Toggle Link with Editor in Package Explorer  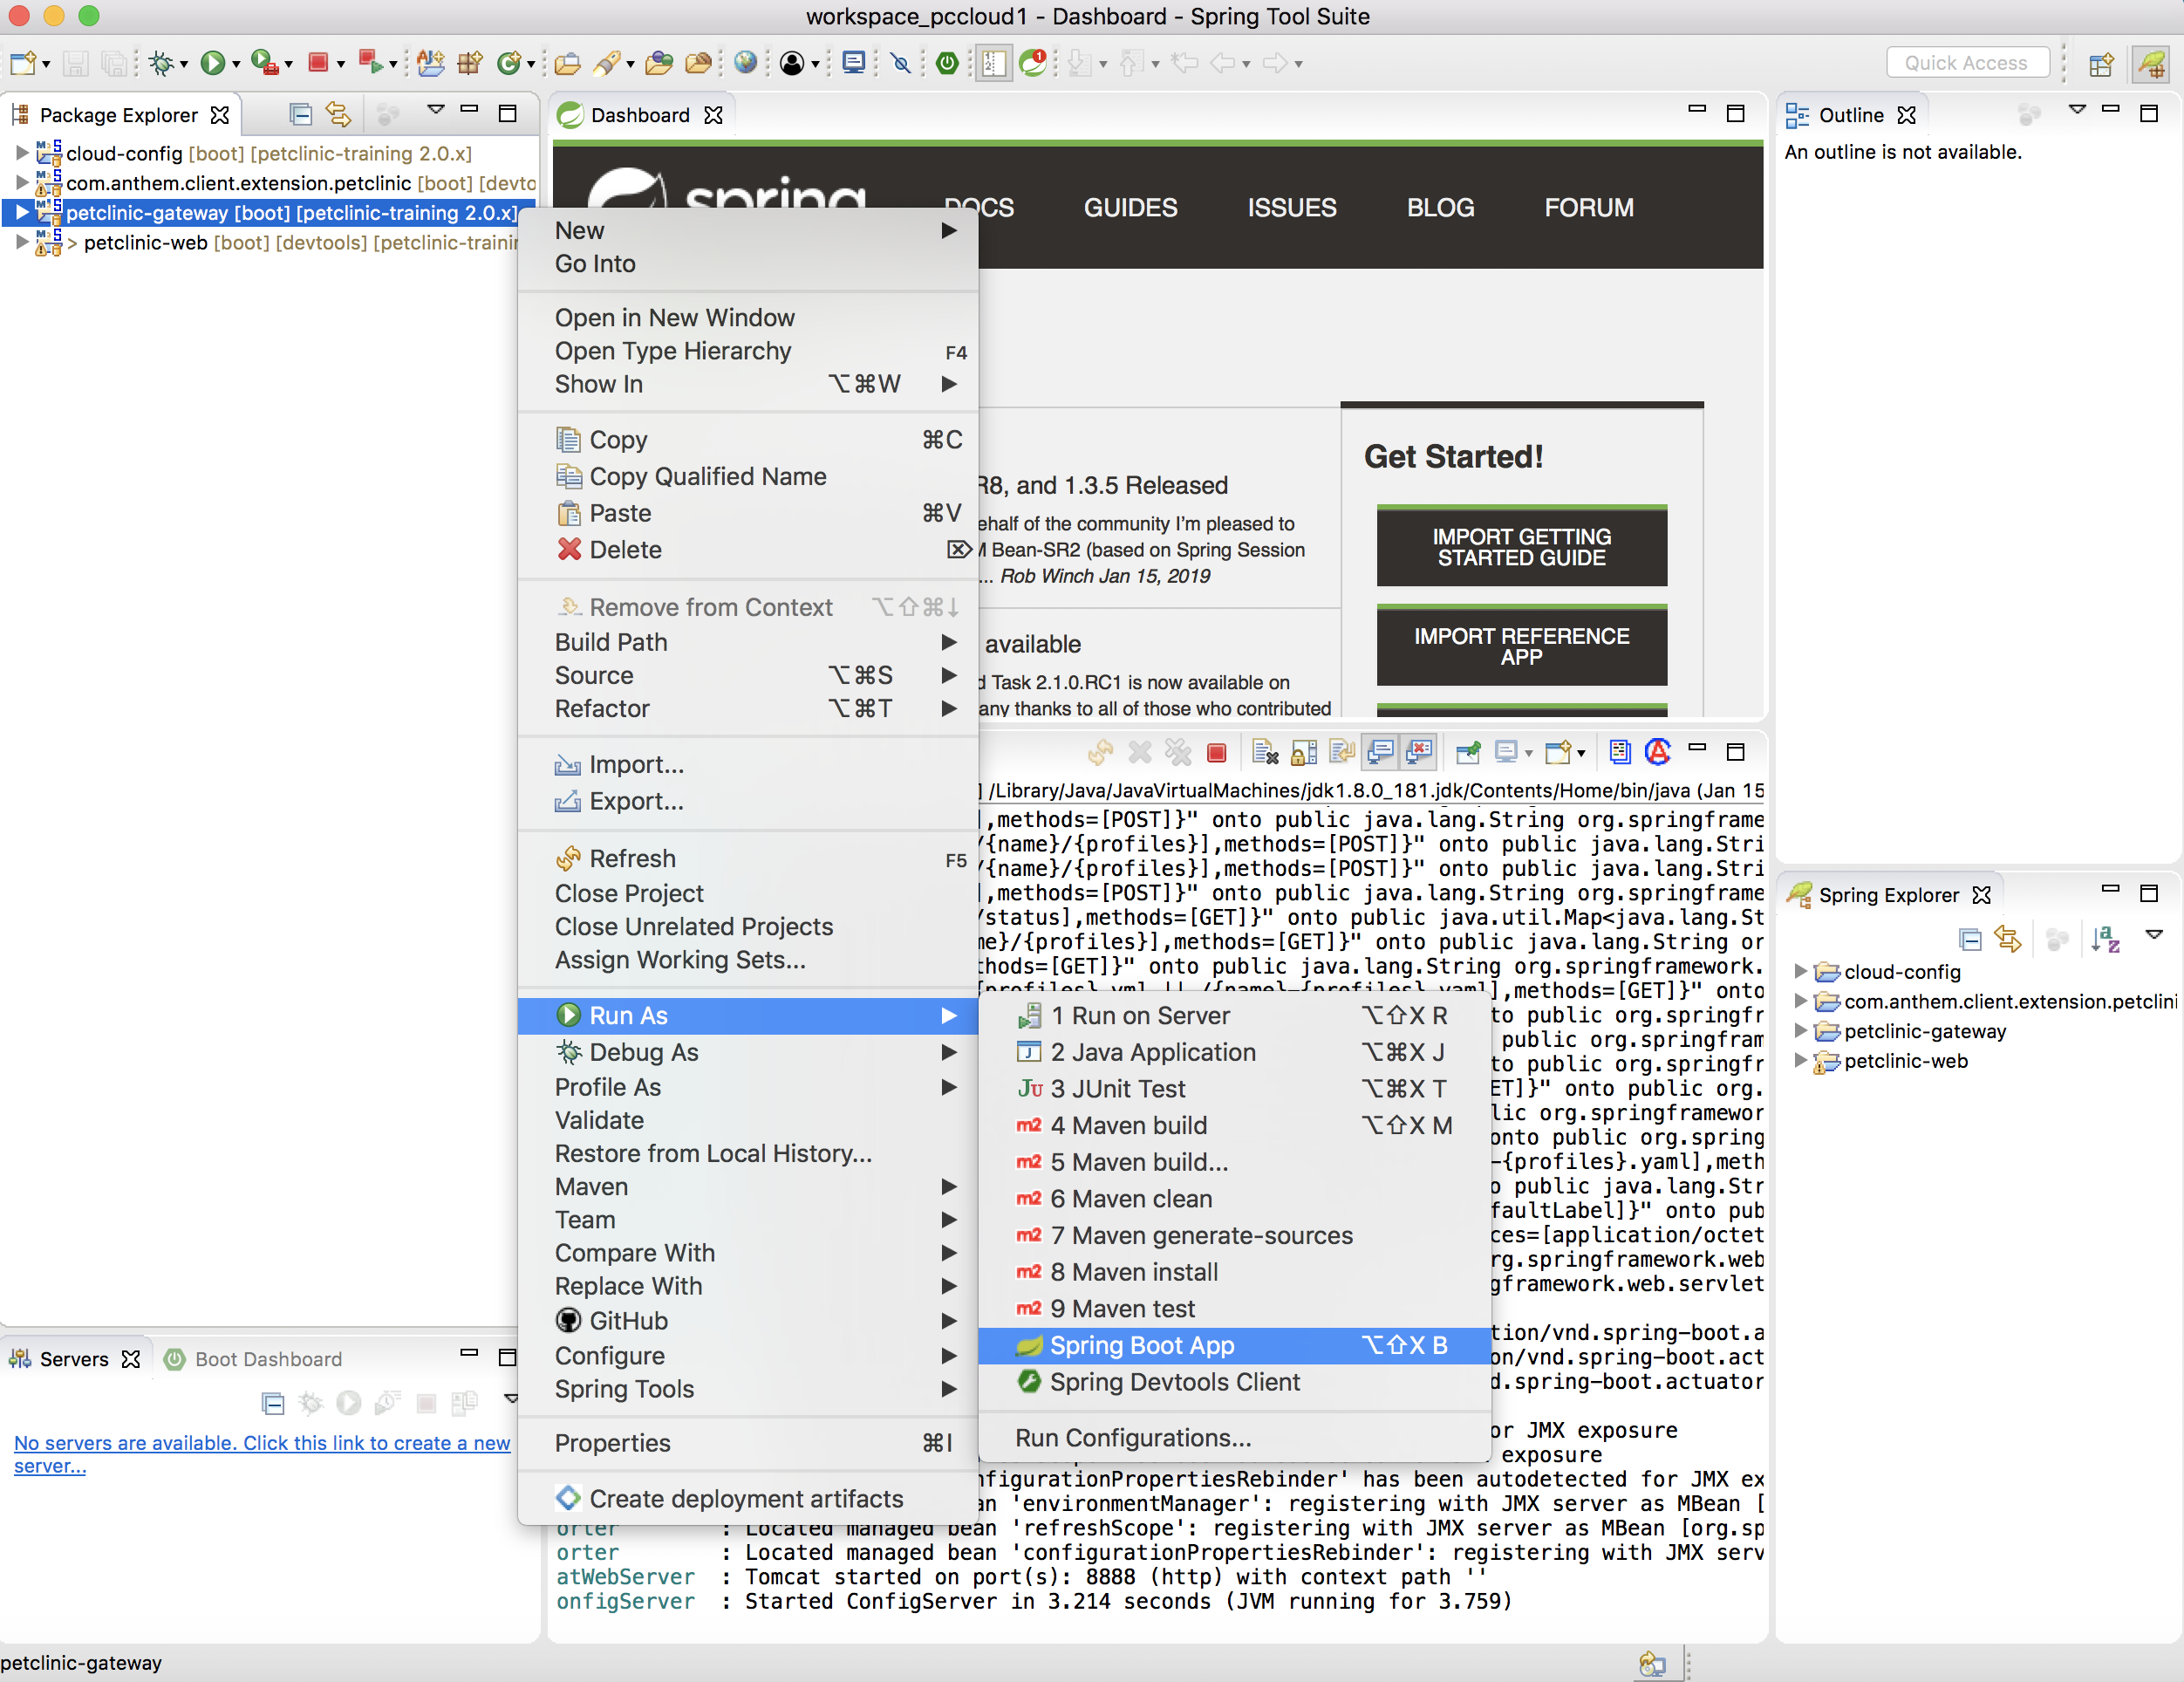(338, 115)
